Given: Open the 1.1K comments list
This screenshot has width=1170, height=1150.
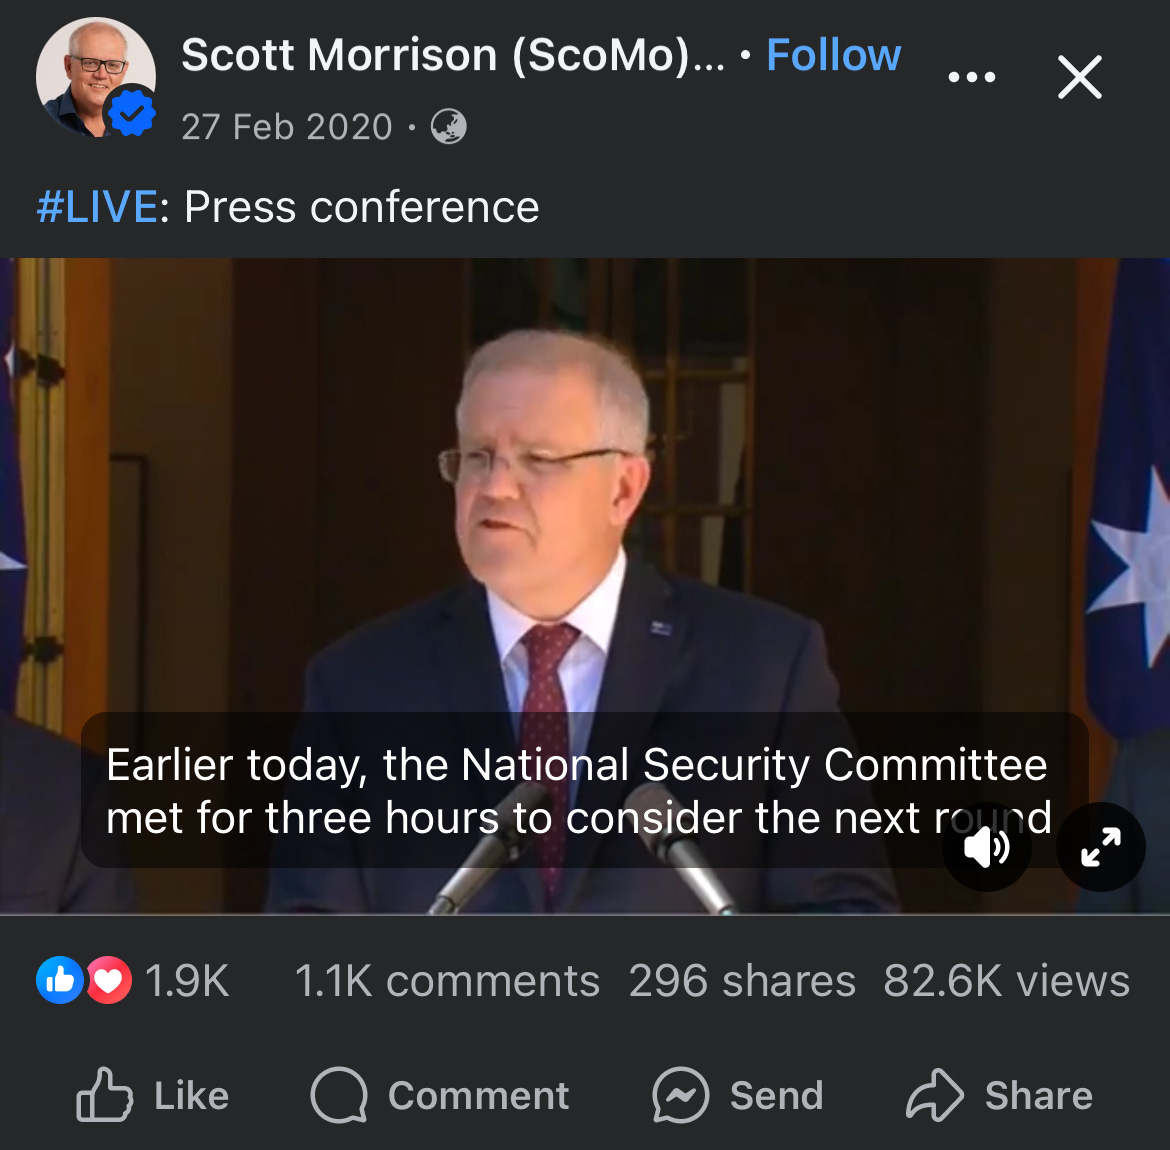Looking at the screenshot, I should point(447,981).
